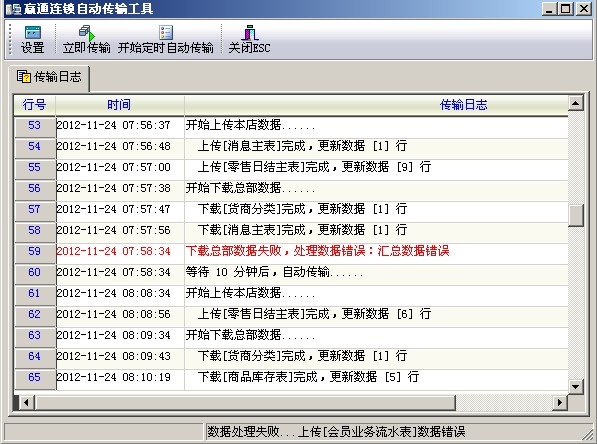This screenshot has width=597, height=444.
Task: Select the 传输日志 tab
Action: [x=49, y=77]
